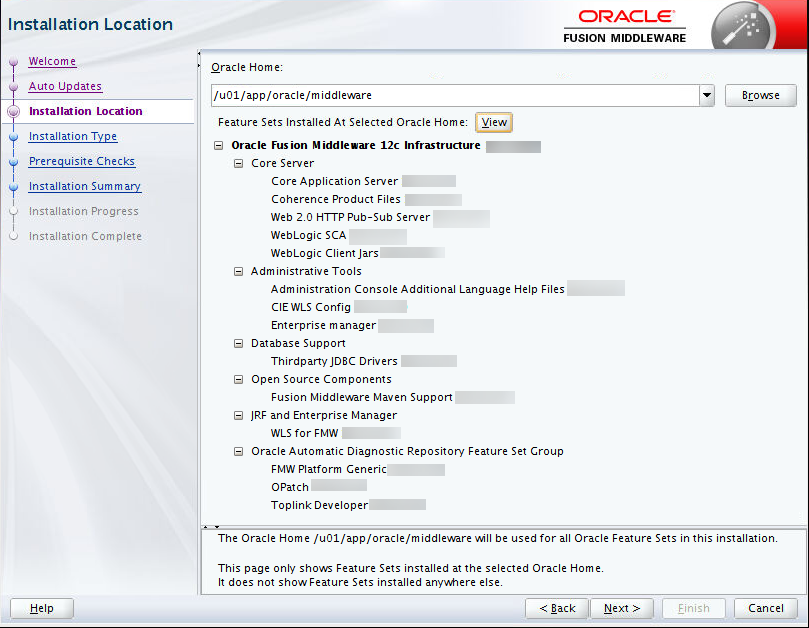Click the navigation panel collapse arrows
The image size is (809, 628).
click(199, 60)
